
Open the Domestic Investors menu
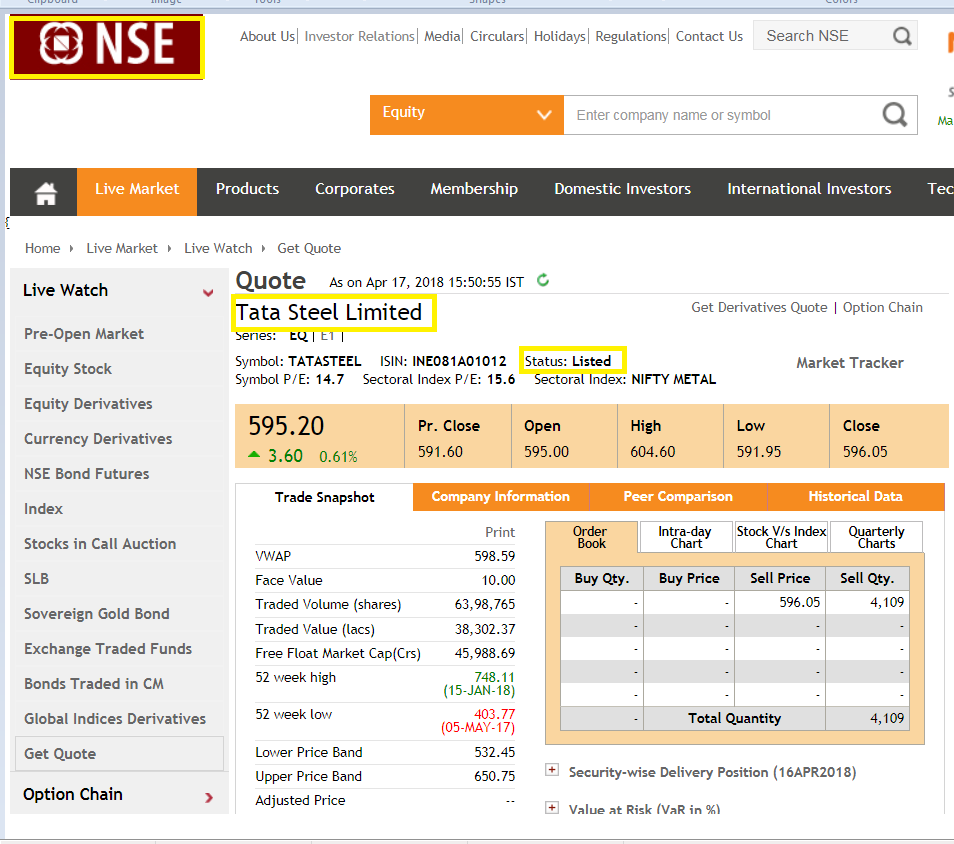pyautogui.click(x=622, y=189)
